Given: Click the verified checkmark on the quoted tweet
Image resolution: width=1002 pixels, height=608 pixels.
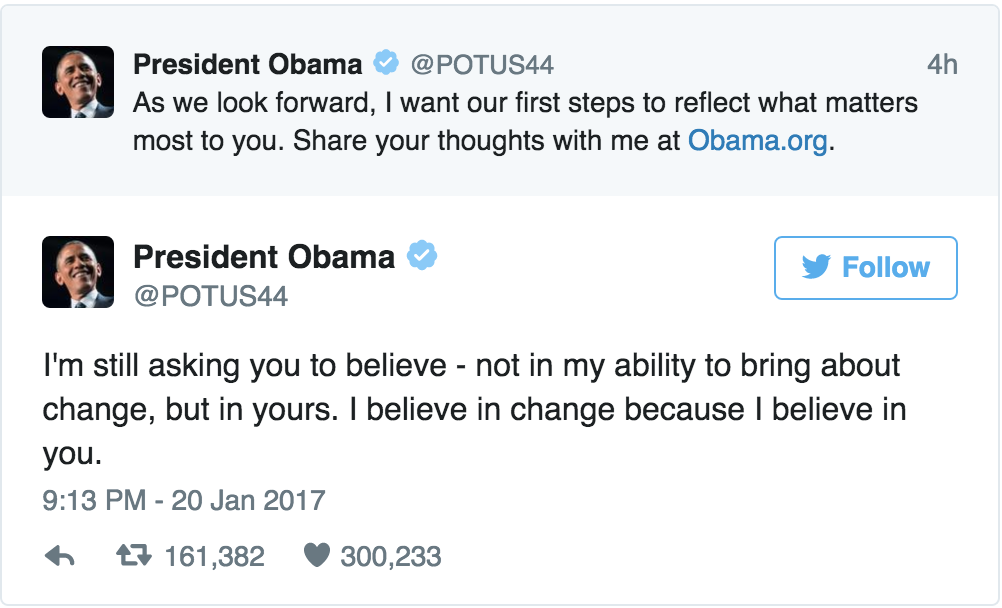Looking at the screenshot, I should tap(384, 63).
